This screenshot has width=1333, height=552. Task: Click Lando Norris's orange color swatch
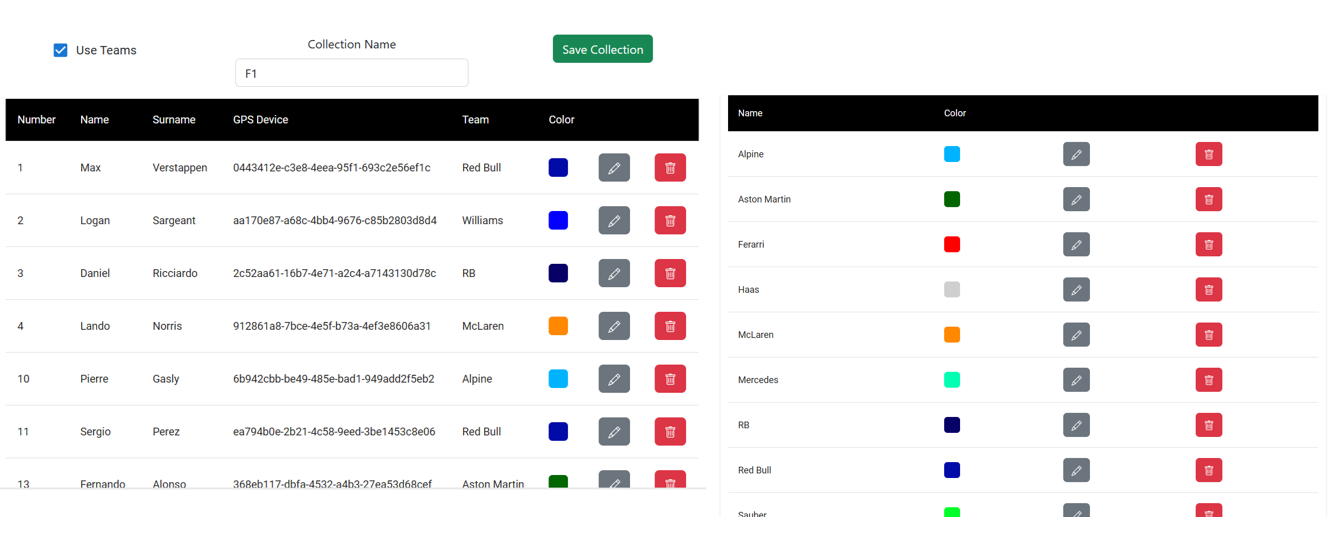558,326
